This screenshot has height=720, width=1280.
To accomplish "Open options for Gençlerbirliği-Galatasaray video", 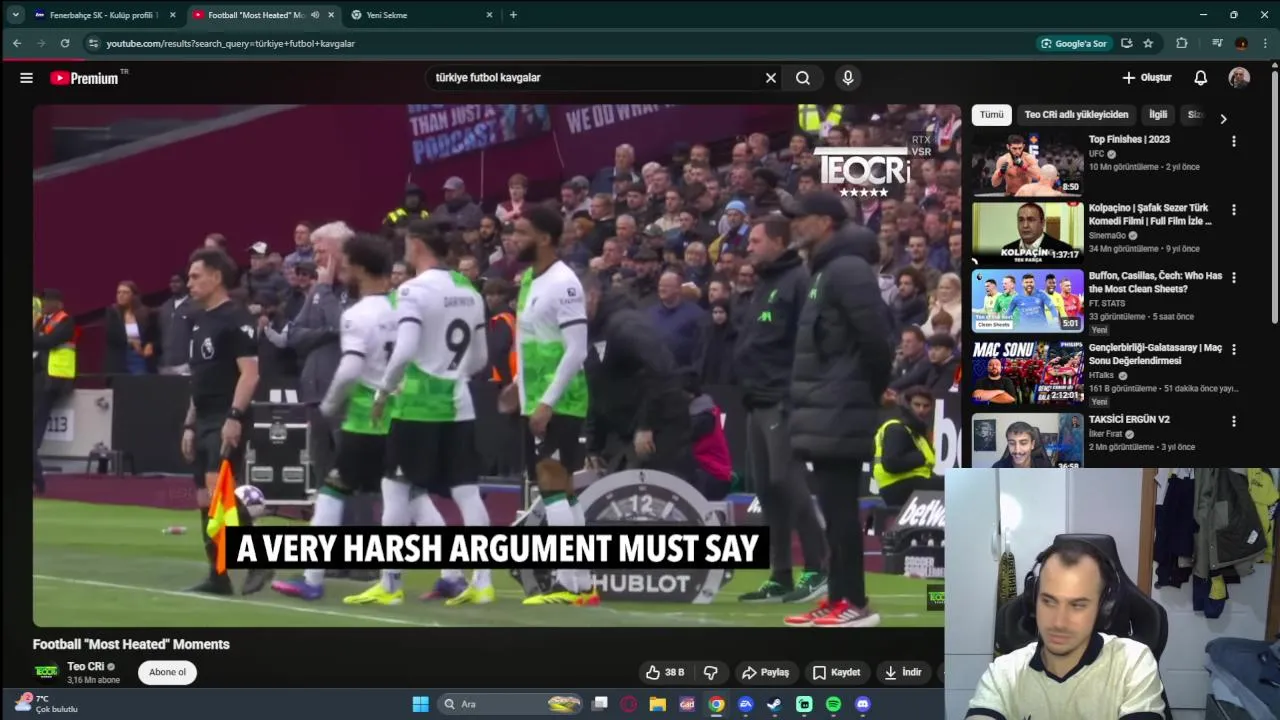I will coord(1233,349).
